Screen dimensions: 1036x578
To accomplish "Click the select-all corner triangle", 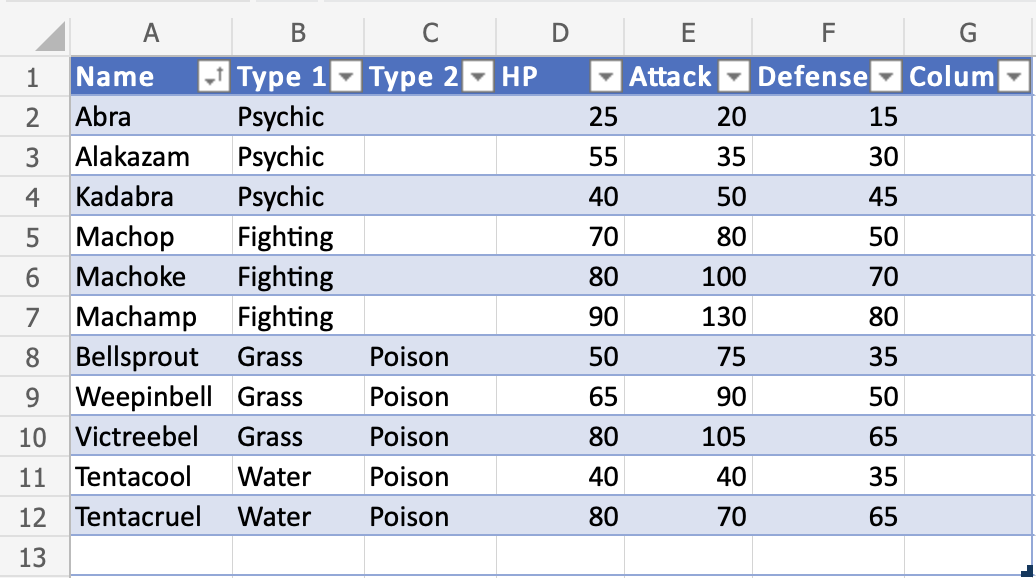I will pyautogui.click(x=50, y=38).
